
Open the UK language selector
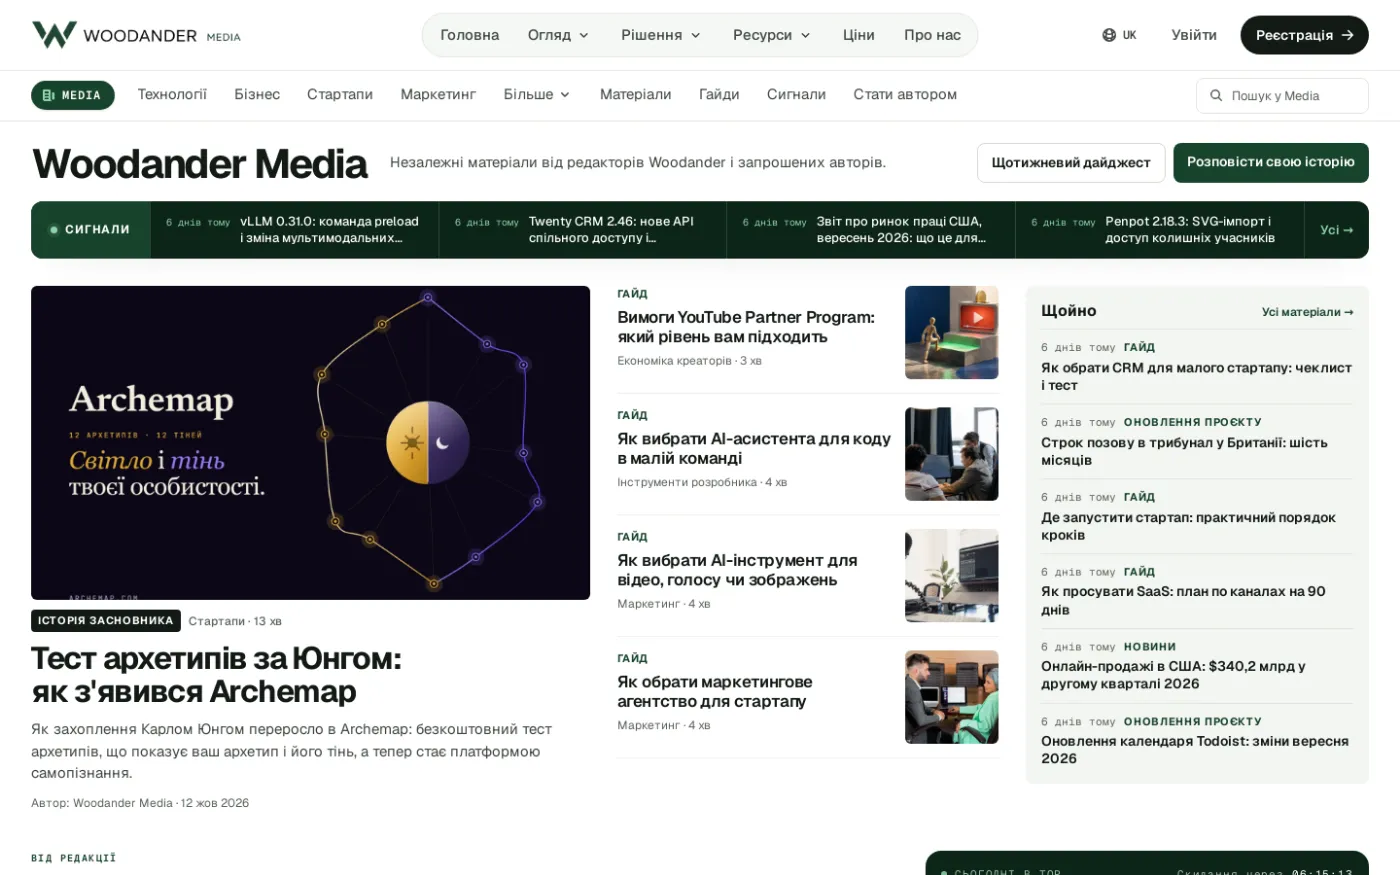pos(1120,35)
